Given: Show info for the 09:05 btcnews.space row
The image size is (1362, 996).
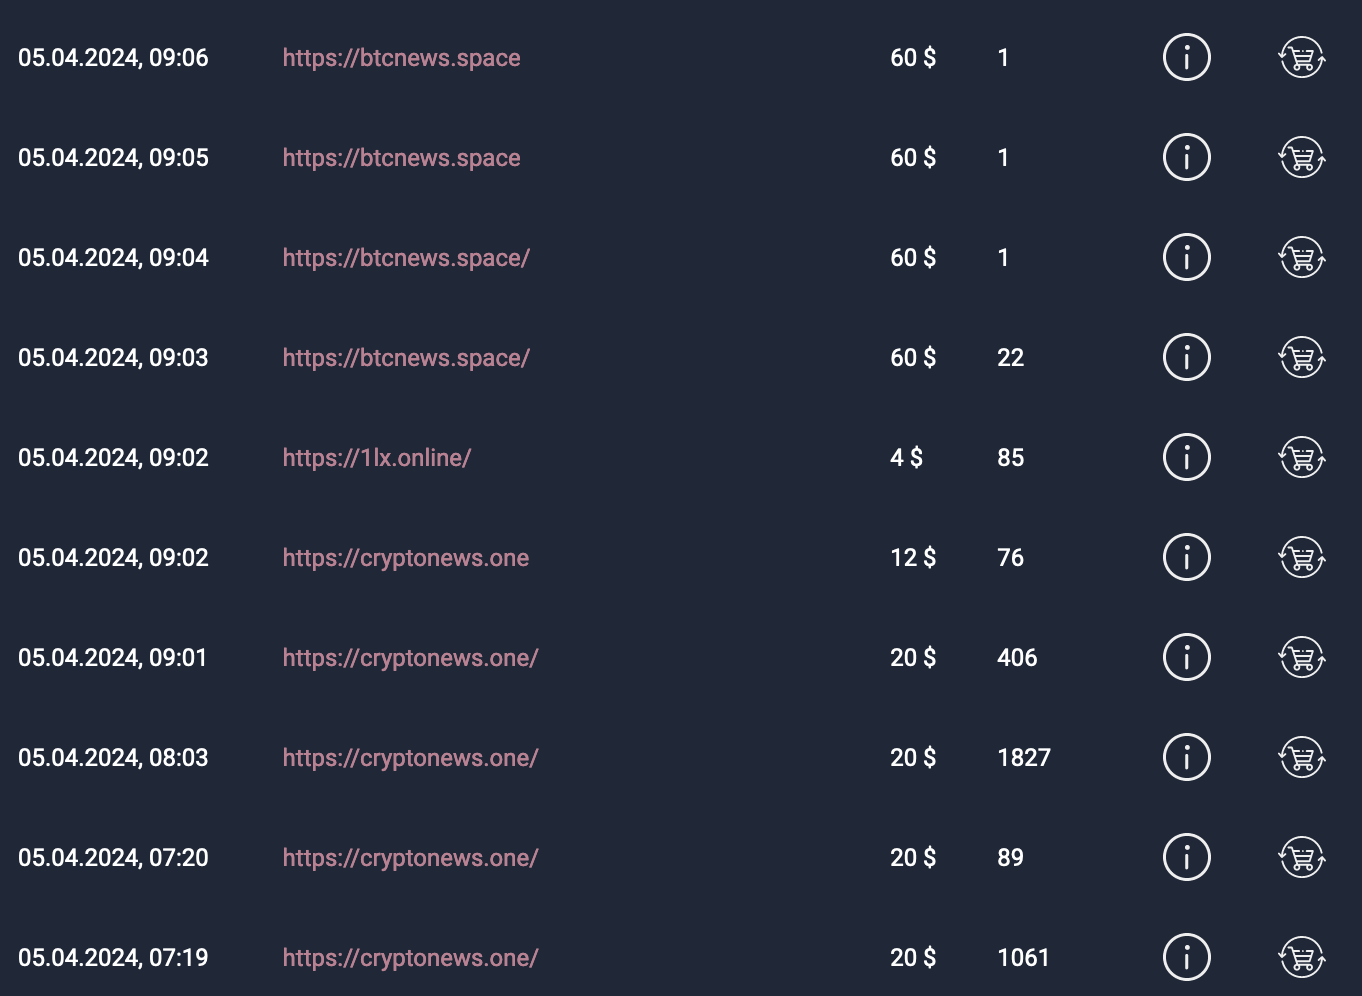Looking at the screenshot, I should [x=1187, y=157].
